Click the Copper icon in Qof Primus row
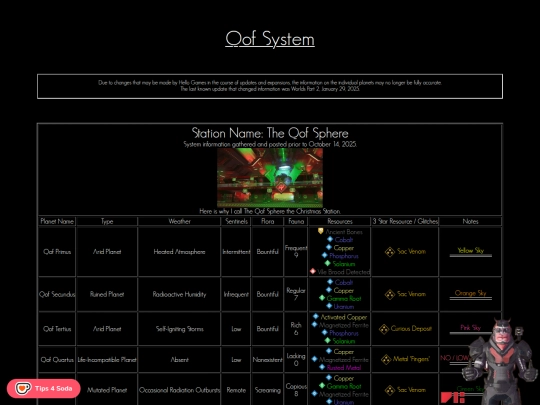The height and width of the screenshot is (405, 540). click(x=329, y=247)
